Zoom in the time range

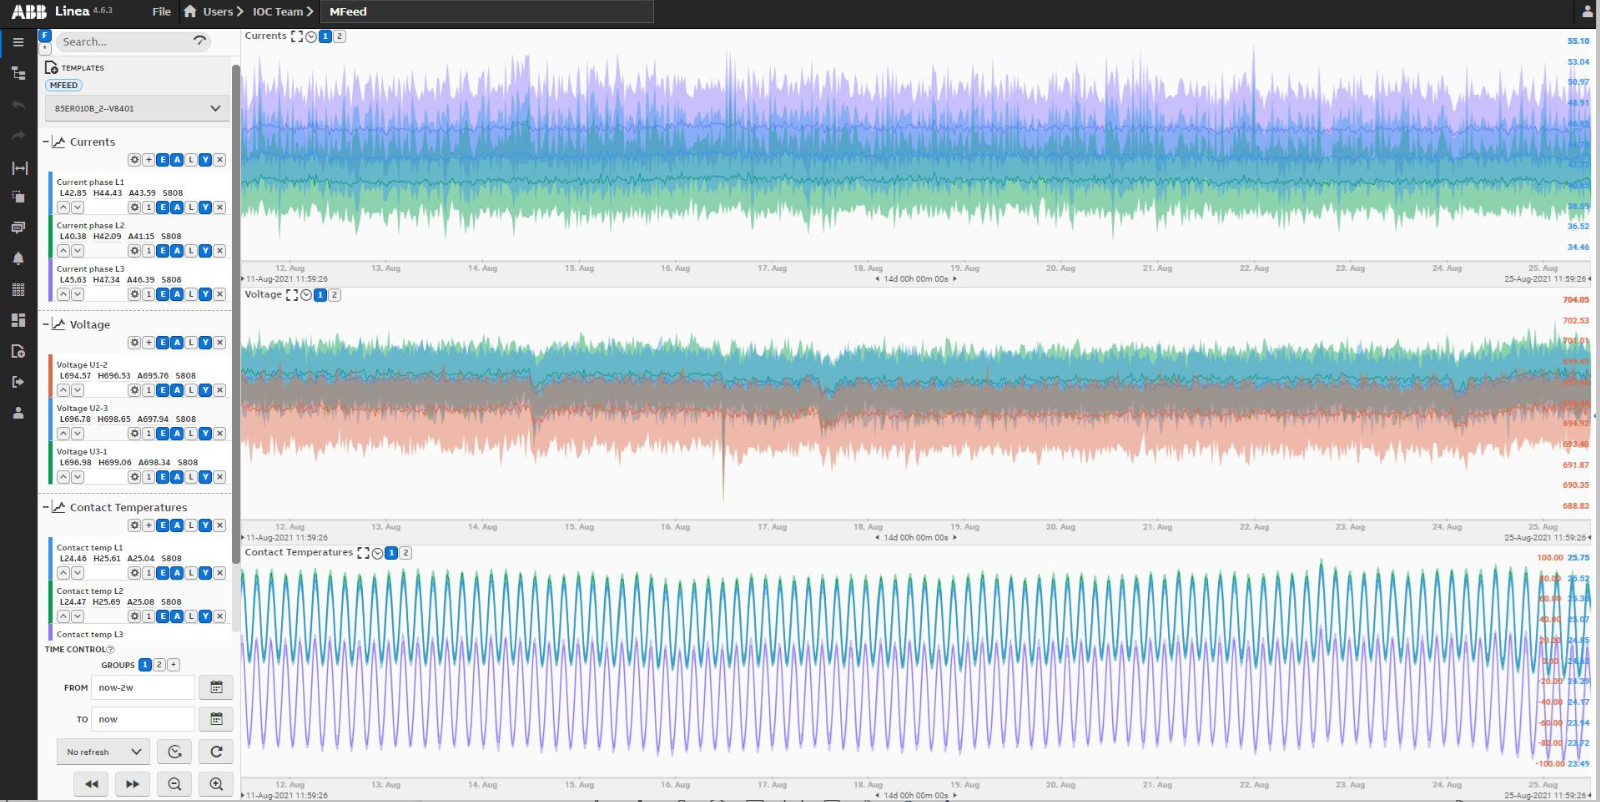(x=216, y=784)
